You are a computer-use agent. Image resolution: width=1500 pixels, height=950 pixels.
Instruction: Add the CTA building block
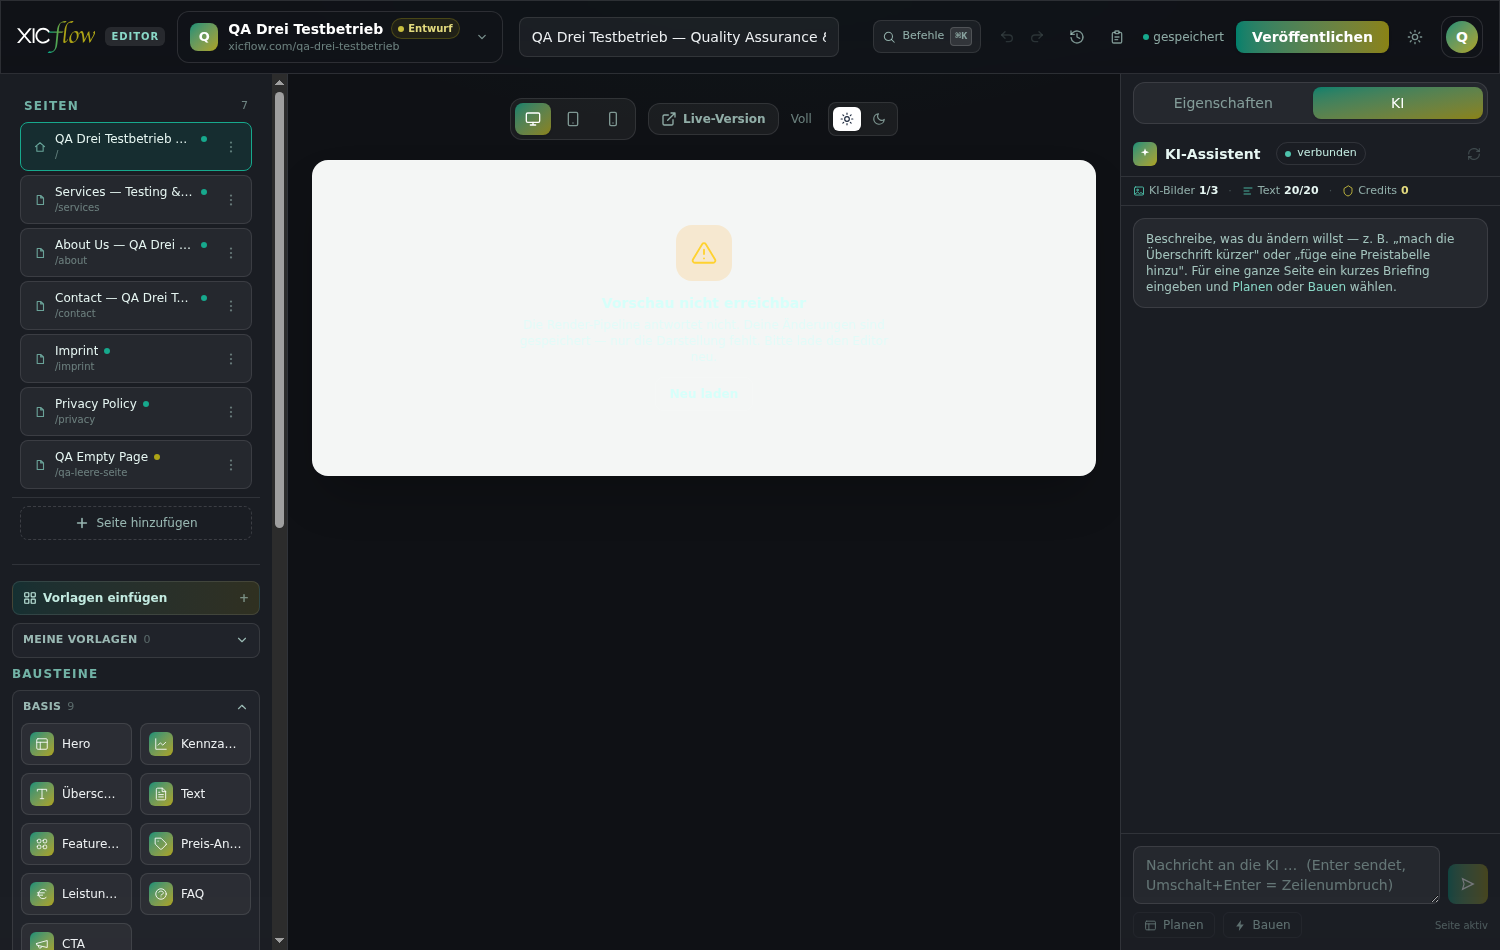[76, 937]
